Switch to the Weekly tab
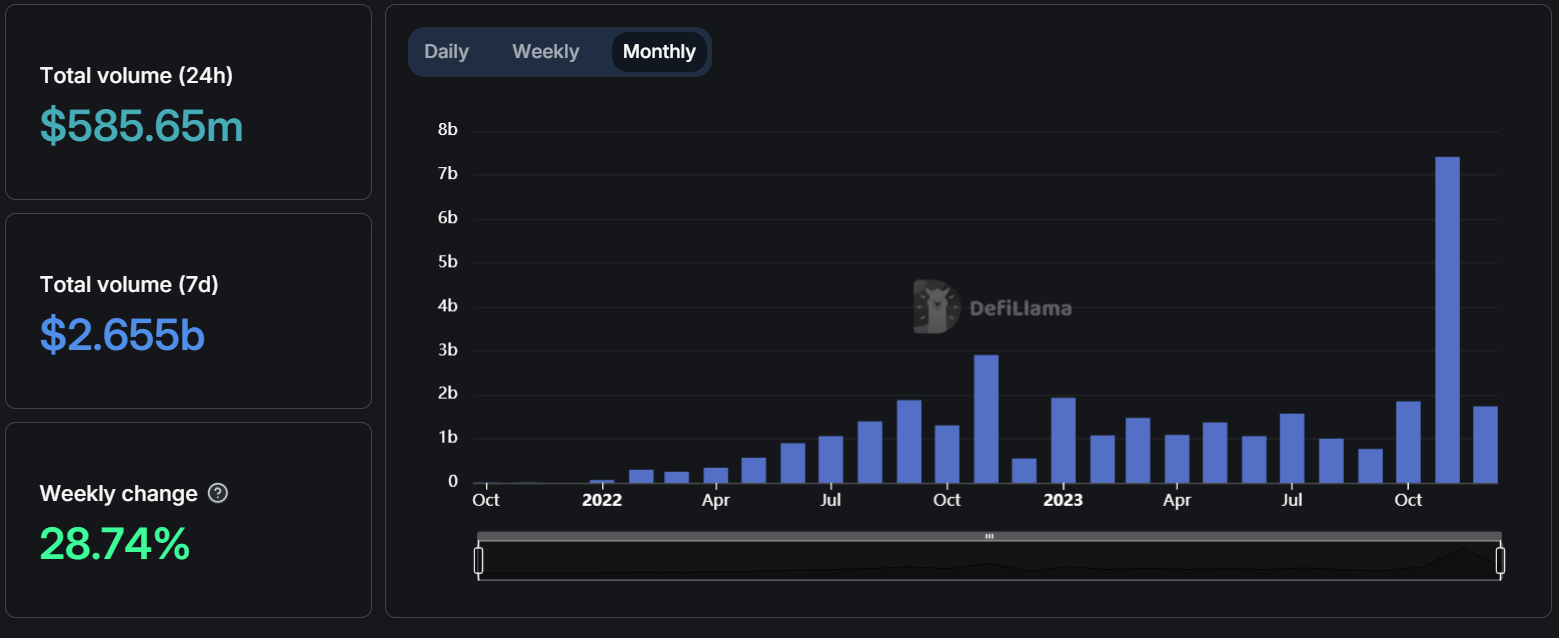1559x638 pixels. [x=545, y=51]
